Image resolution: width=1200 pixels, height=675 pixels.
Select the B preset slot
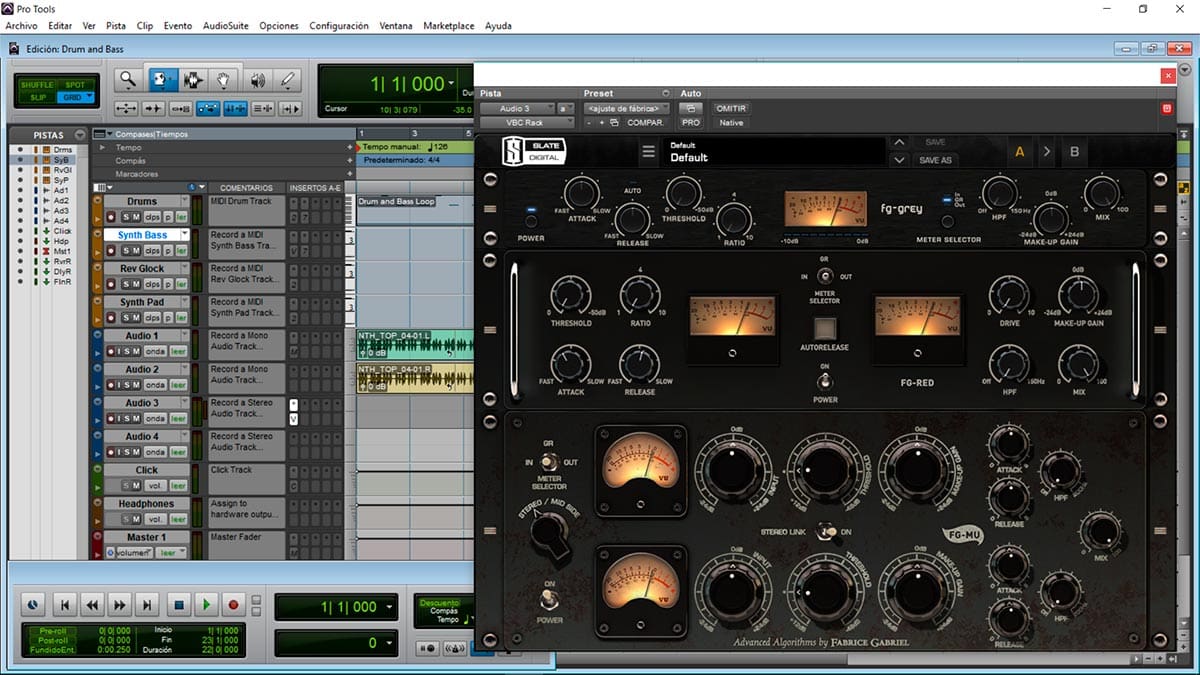tap(1075, 152)
